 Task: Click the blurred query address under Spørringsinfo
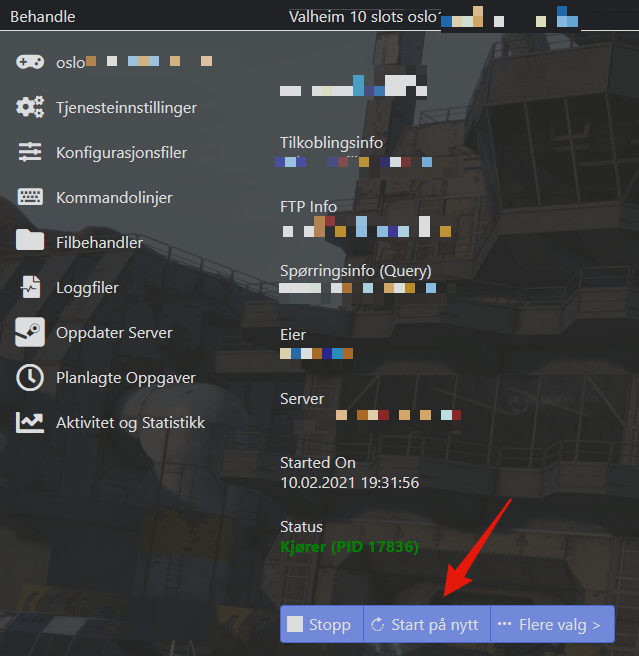(358, 288)
